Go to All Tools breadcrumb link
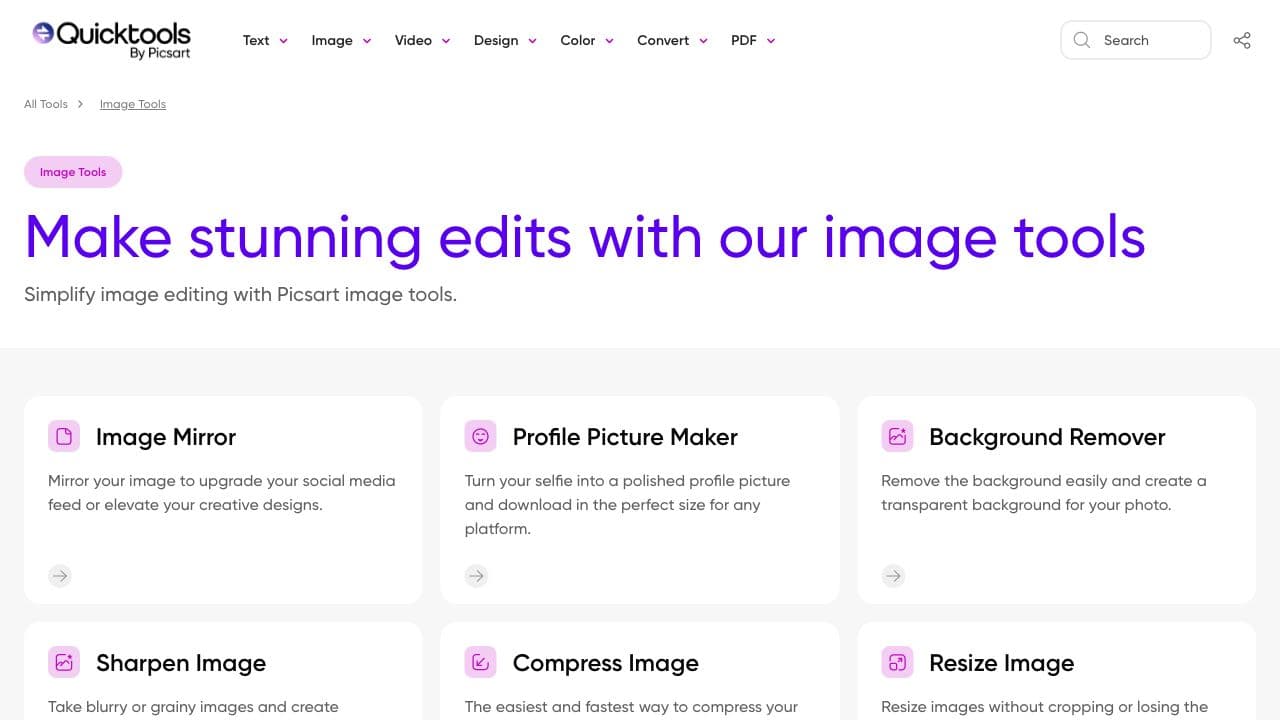The height and width of the screenshot is (720, 1280). [46, 104]
